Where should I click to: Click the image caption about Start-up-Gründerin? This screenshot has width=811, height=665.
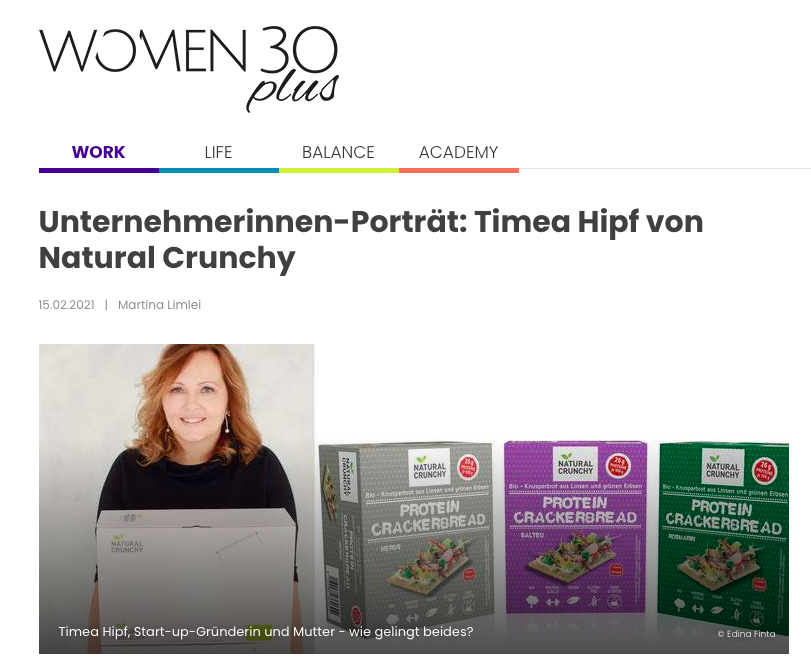tap(266, 631)
